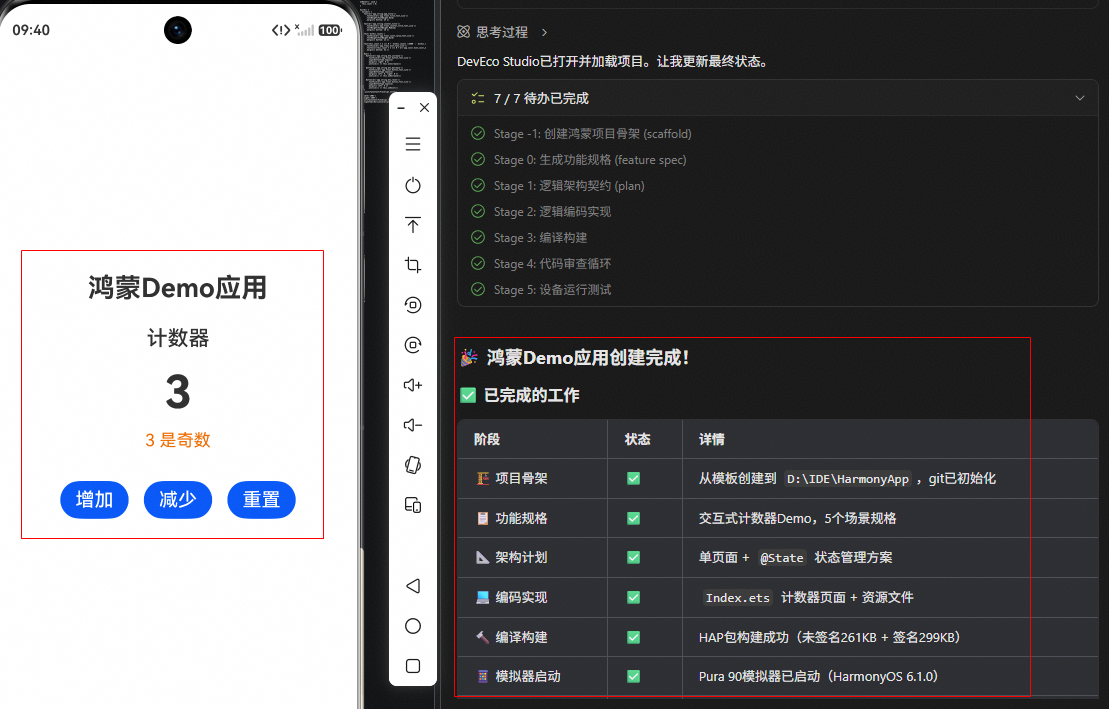Tap the circle Home navigation icon
This screenshot has width=1109, height=709.
(x=413, y=626)
